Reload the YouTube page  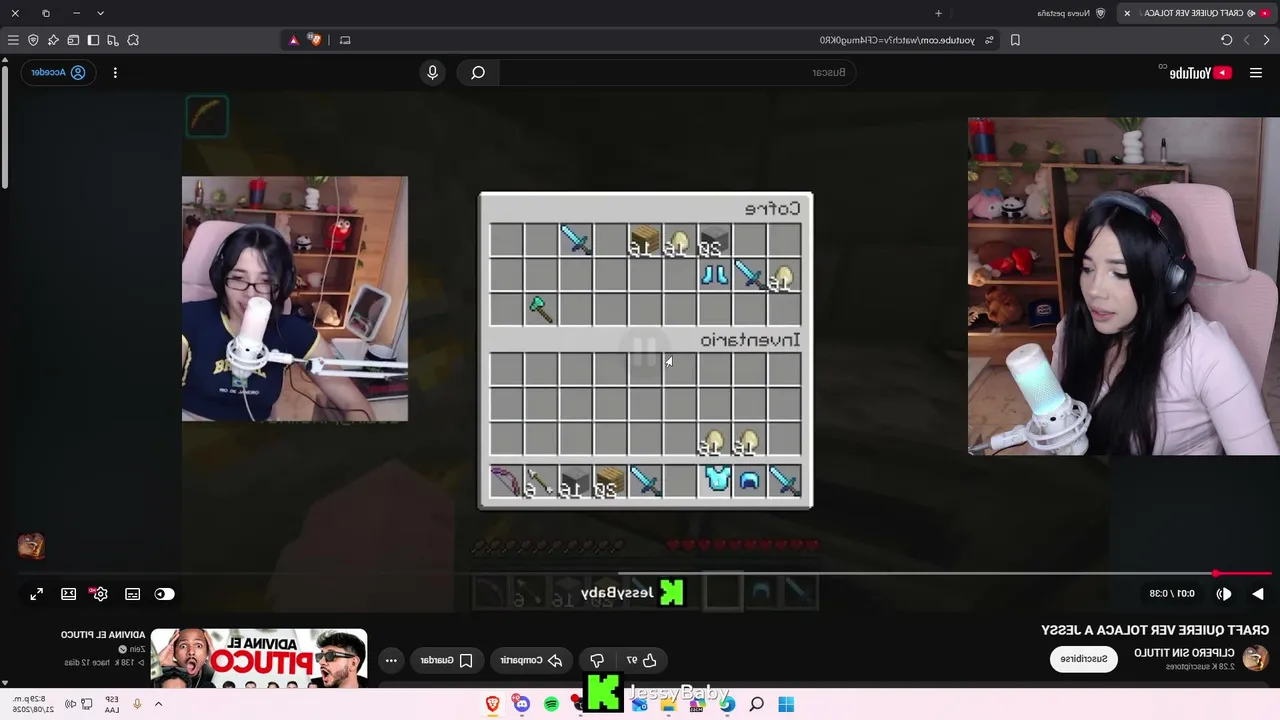[x=1226, y=40]
